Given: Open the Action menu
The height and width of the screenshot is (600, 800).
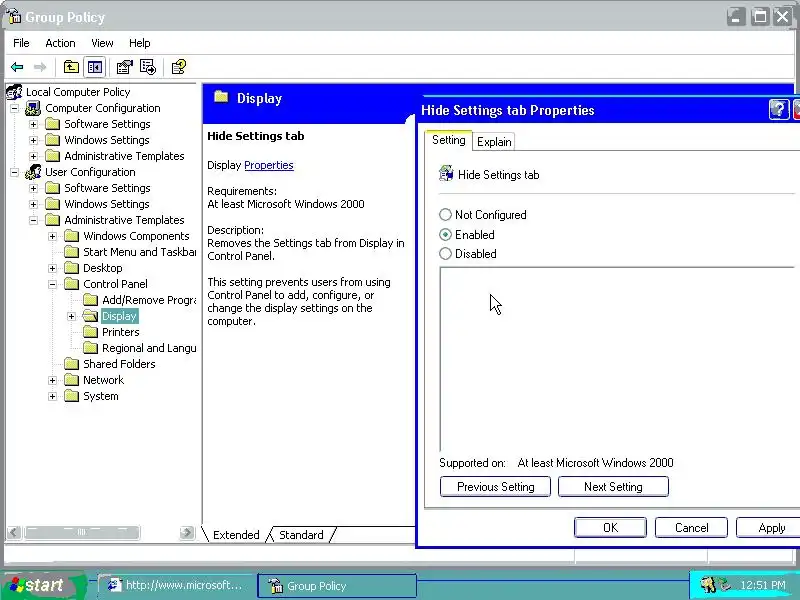Looking at the screenshot, I should click(x=60, y=43).
